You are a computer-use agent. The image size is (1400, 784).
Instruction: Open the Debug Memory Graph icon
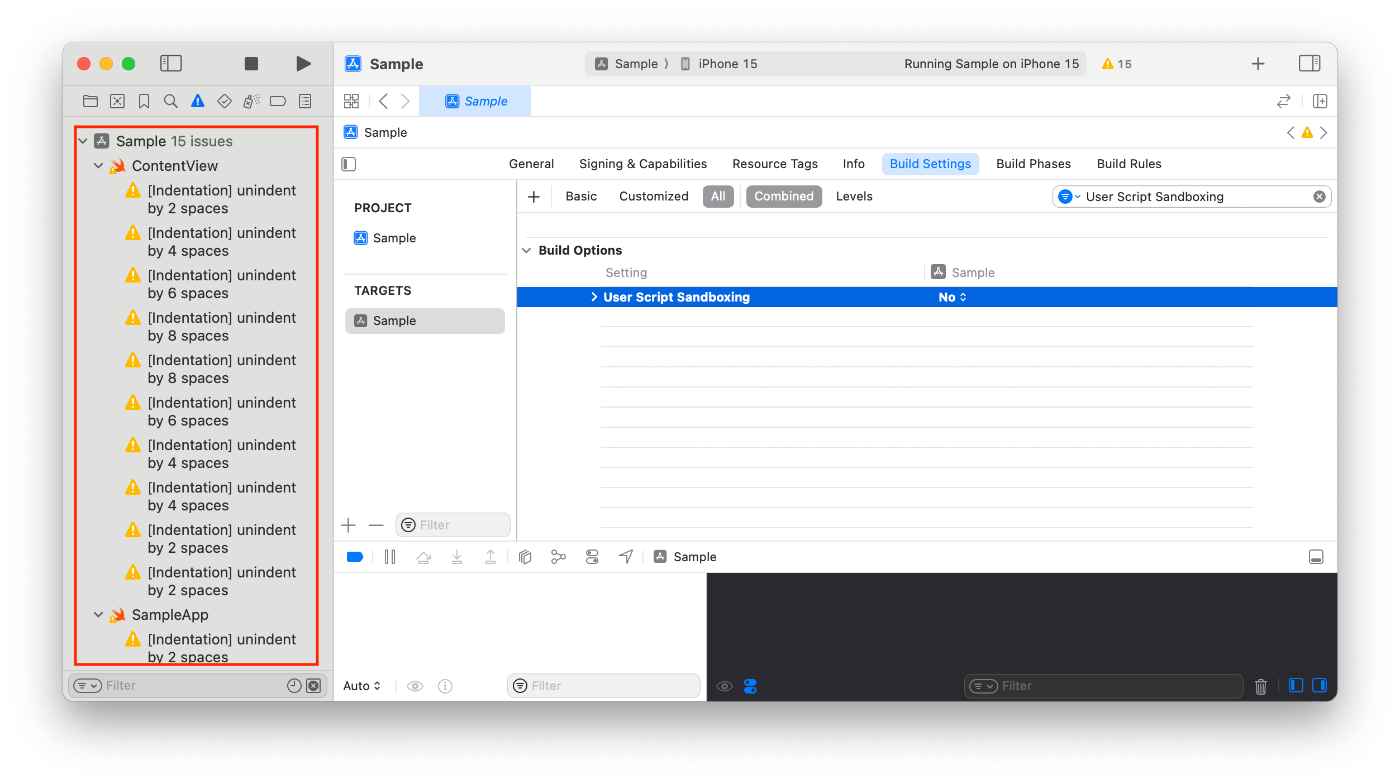(558, 557)
